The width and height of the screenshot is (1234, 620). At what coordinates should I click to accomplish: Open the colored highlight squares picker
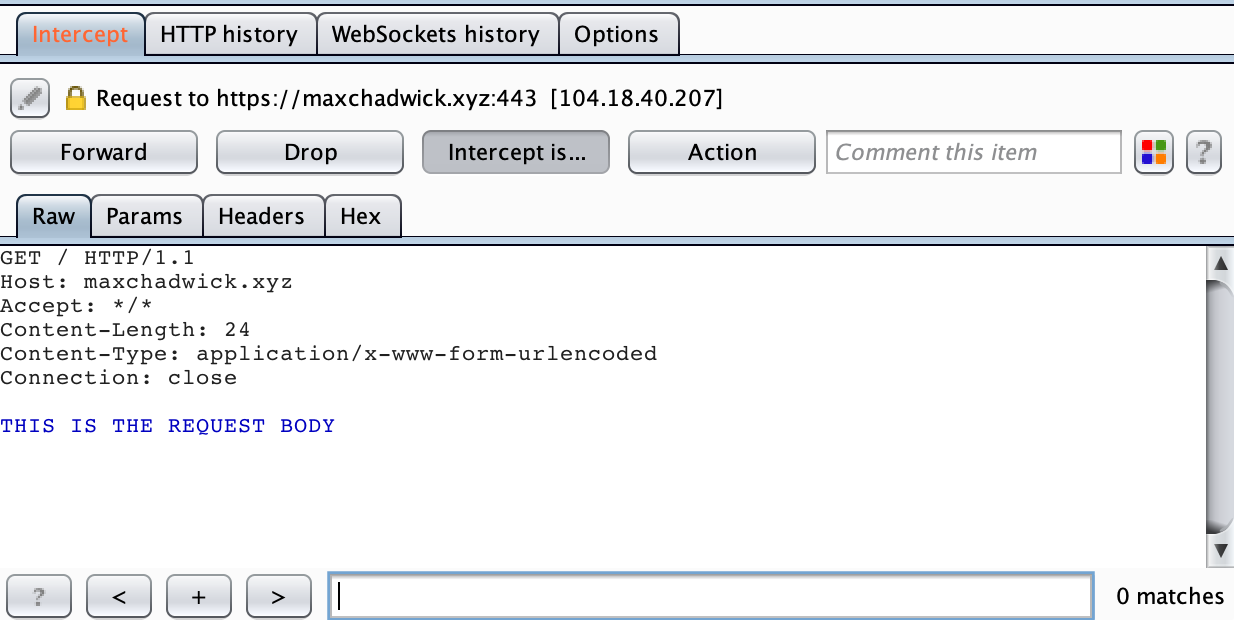[x=1155, y=152]
